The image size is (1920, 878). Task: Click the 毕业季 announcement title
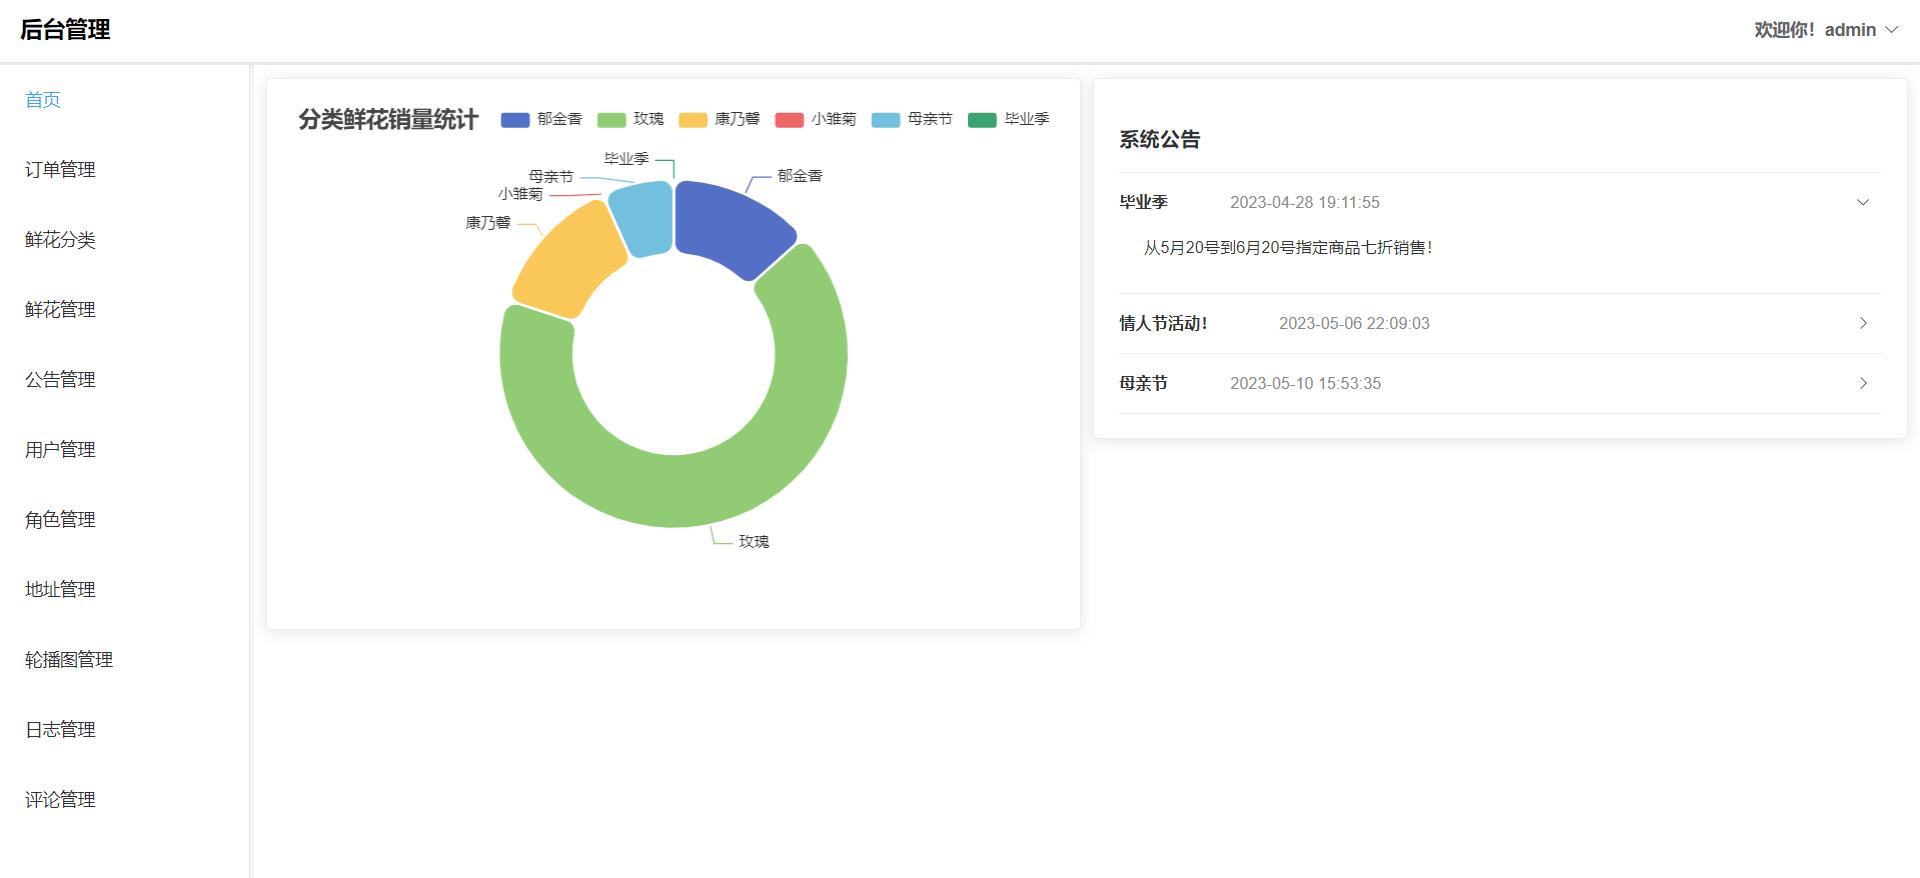[1143, 202]
